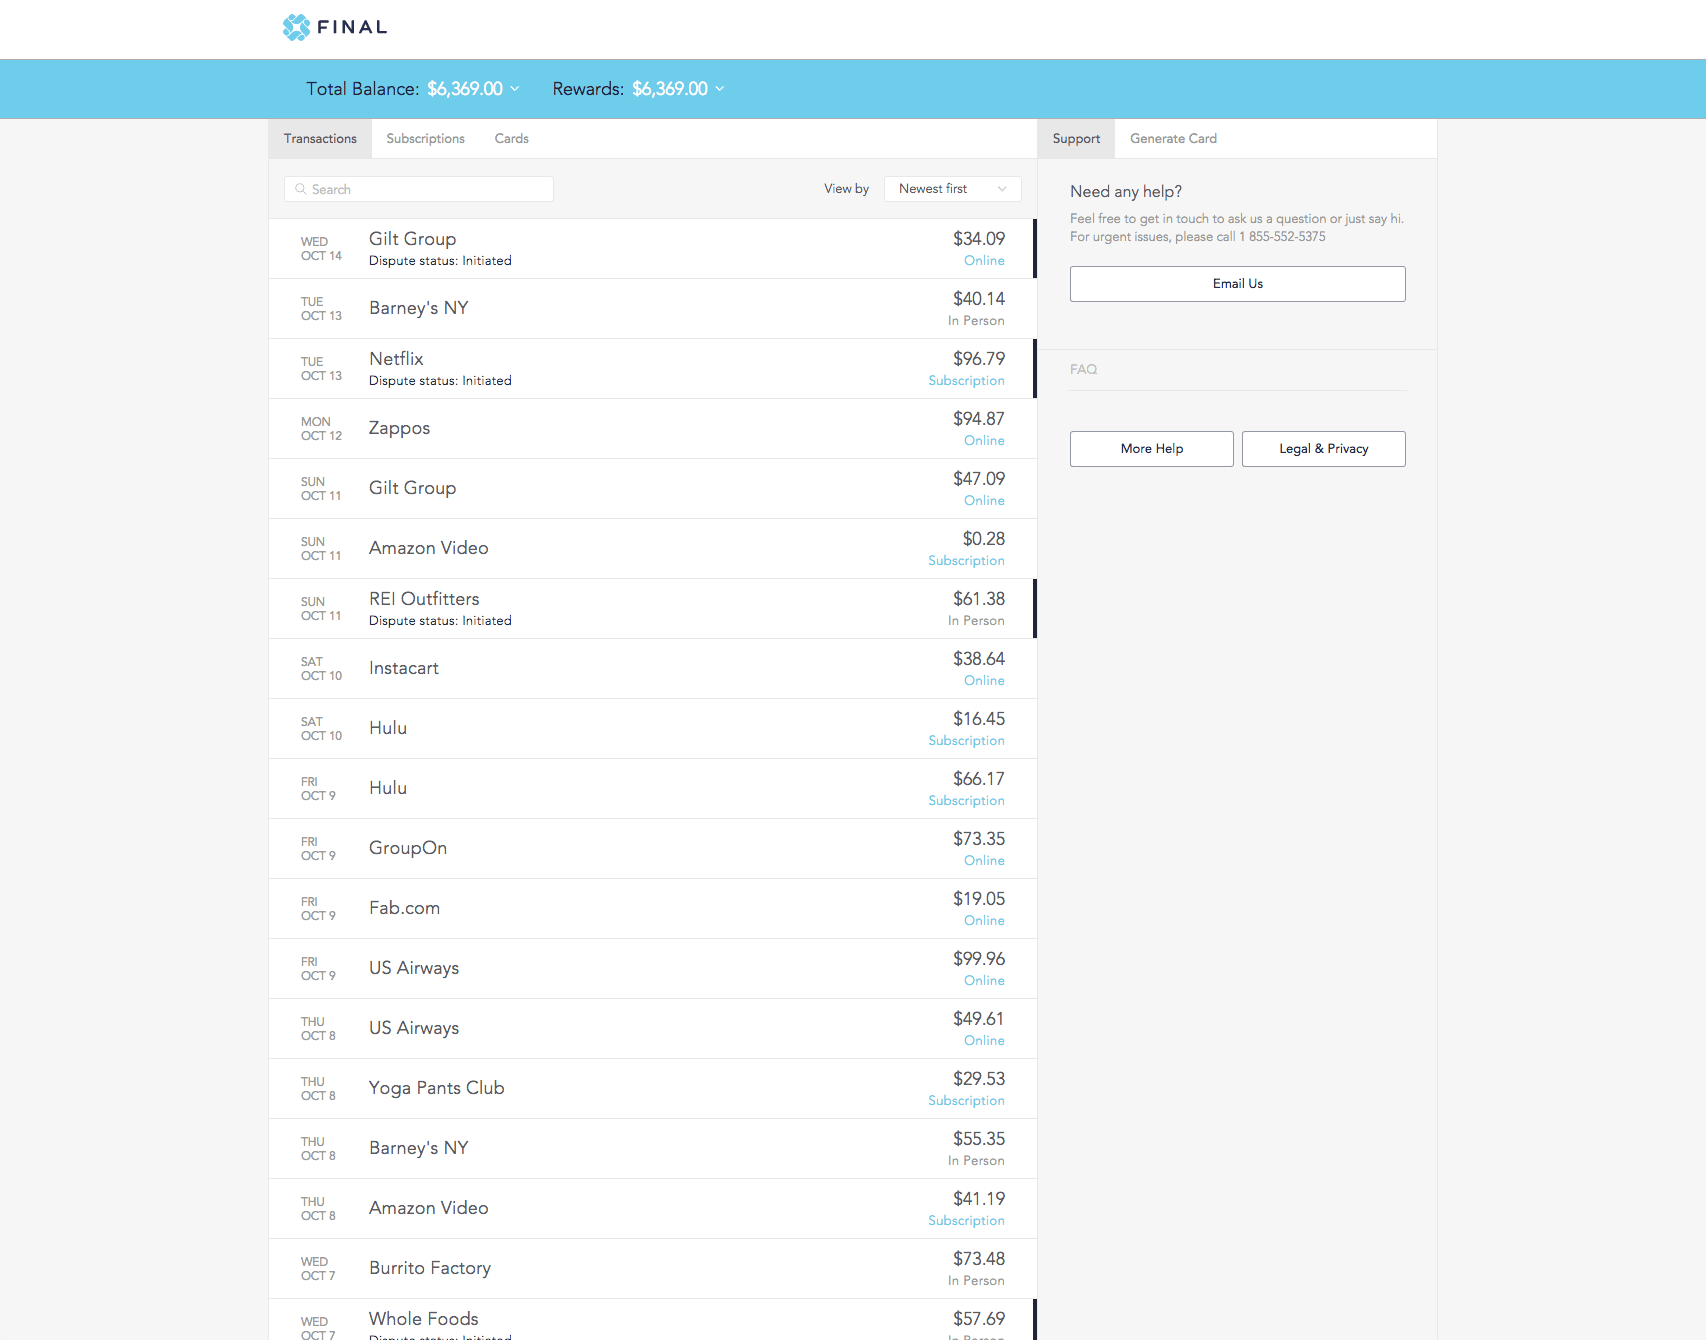Open the Gilt Group Oct 11 transaction
This screenshot has width=1706, height=1340.
pos(652,489)
